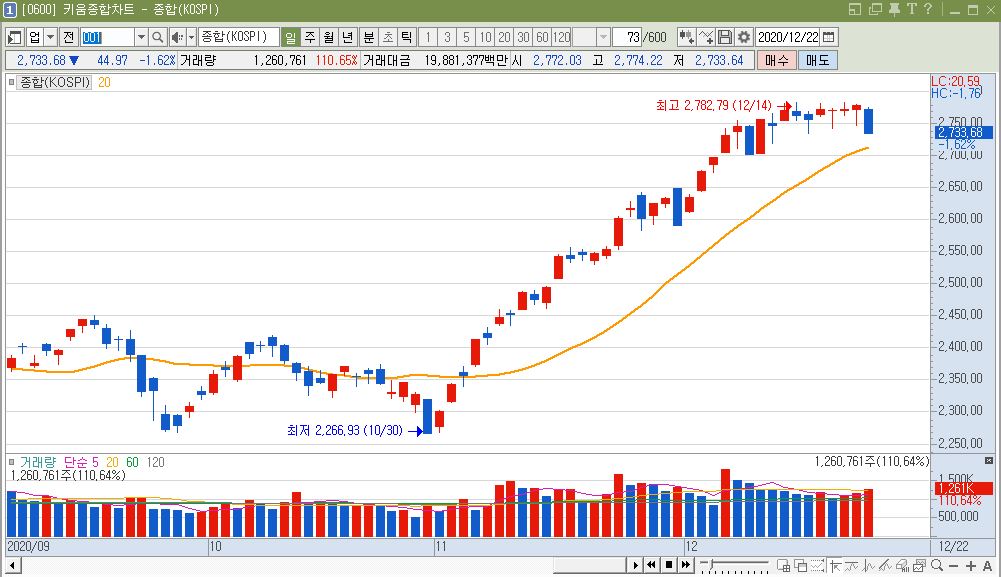Click the horizontal trend-line tool icon
The image size is (1001, 577).
click(x=851, y=566)
